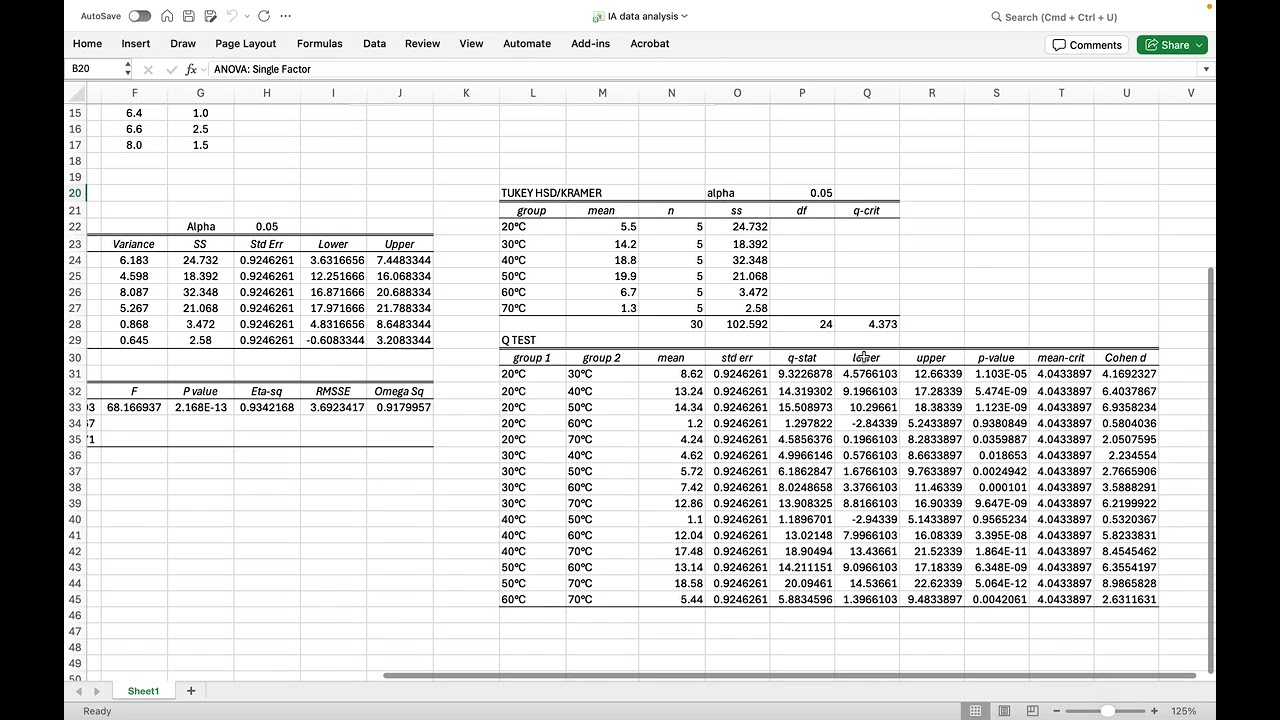Click the Home icon in title bar
Image resolution: width=1280 pixels, height=720 pixels.
coord(168,16)
